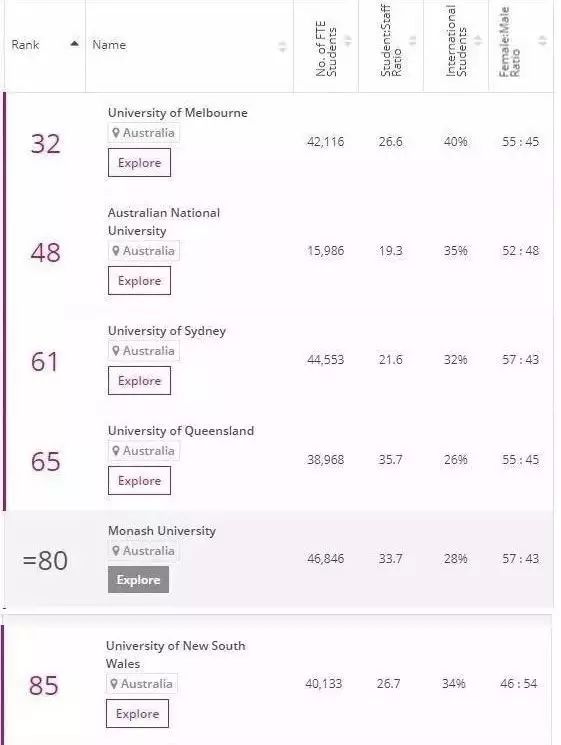Viewport: 561px width, 745px height.
Task: Explore University of New South Wales
Action: (x=137, y=713)
